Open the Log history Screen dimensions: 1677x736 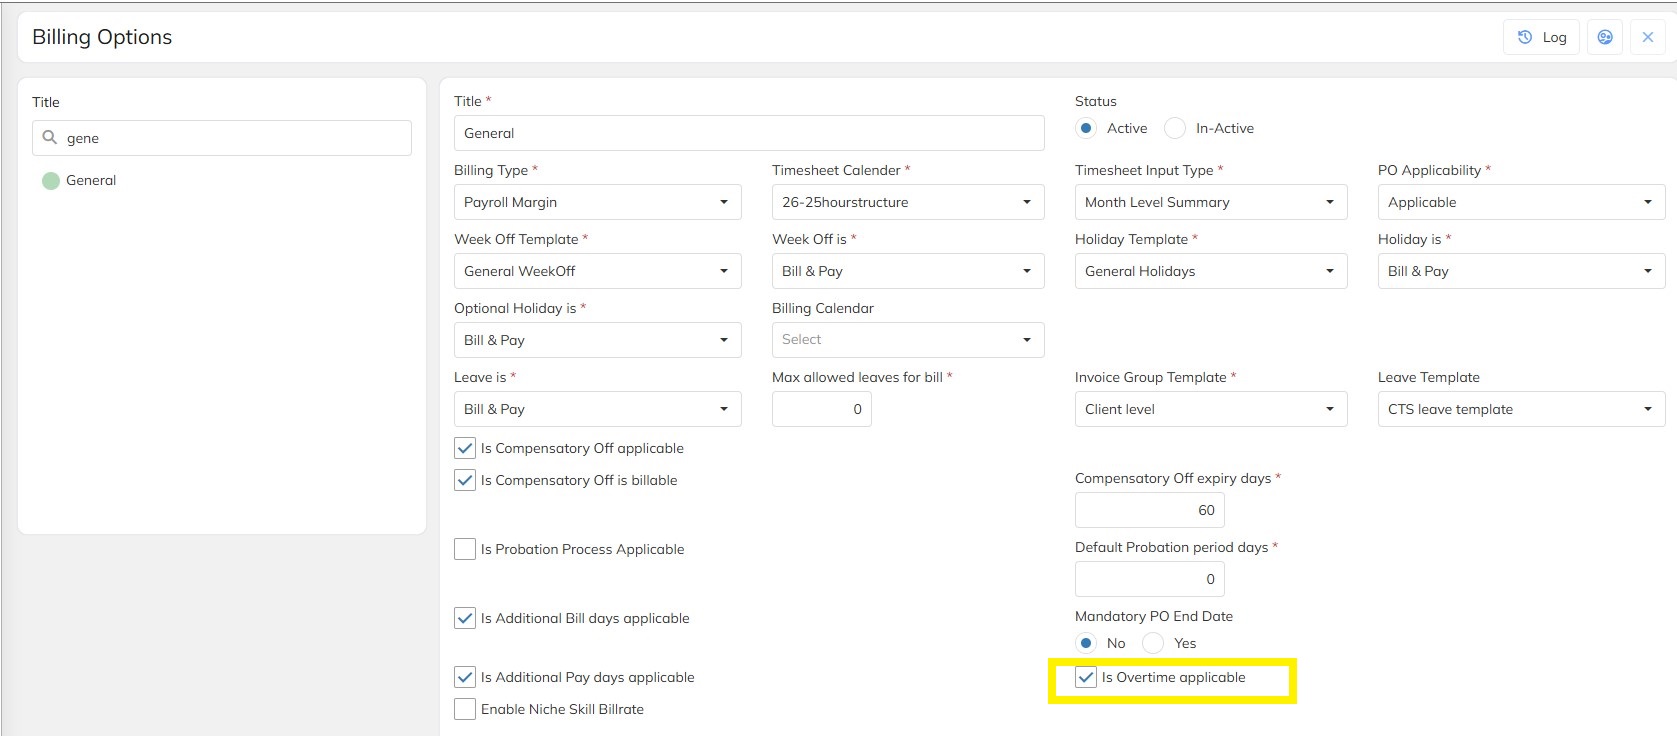[1541, 37]
